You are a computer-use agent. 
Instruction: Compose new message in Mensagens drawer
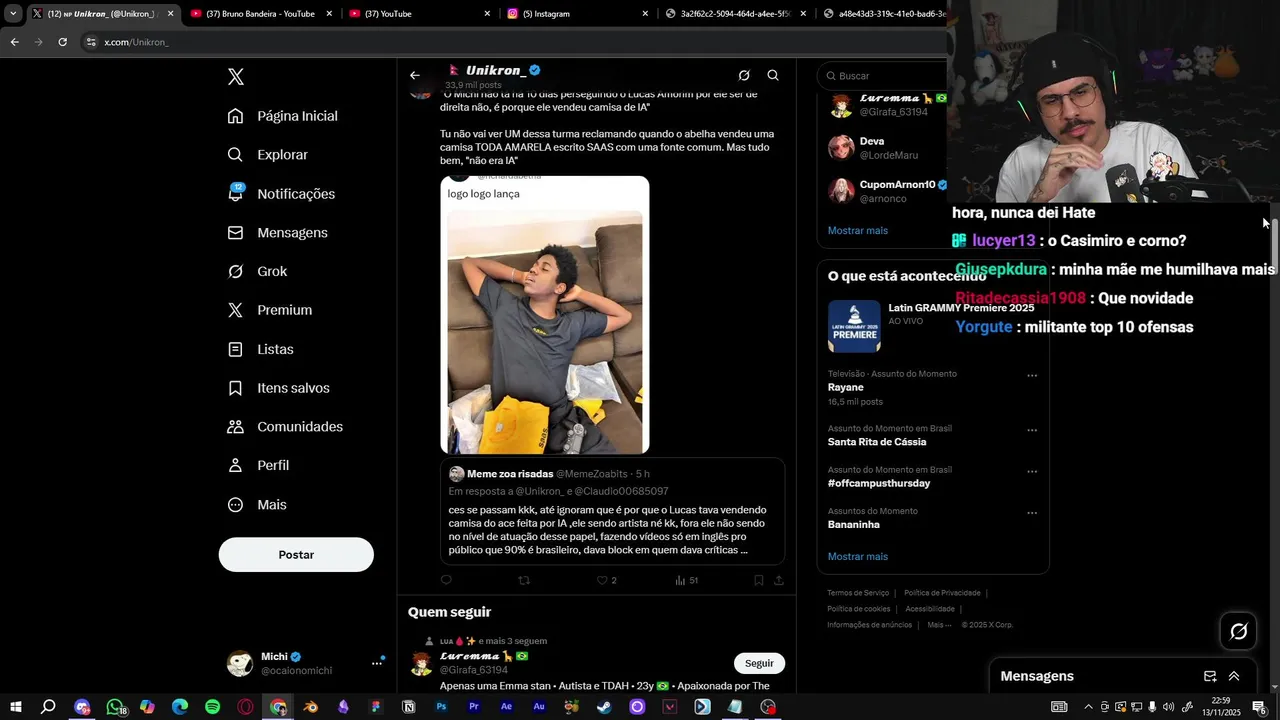(x=1210, y=676)
